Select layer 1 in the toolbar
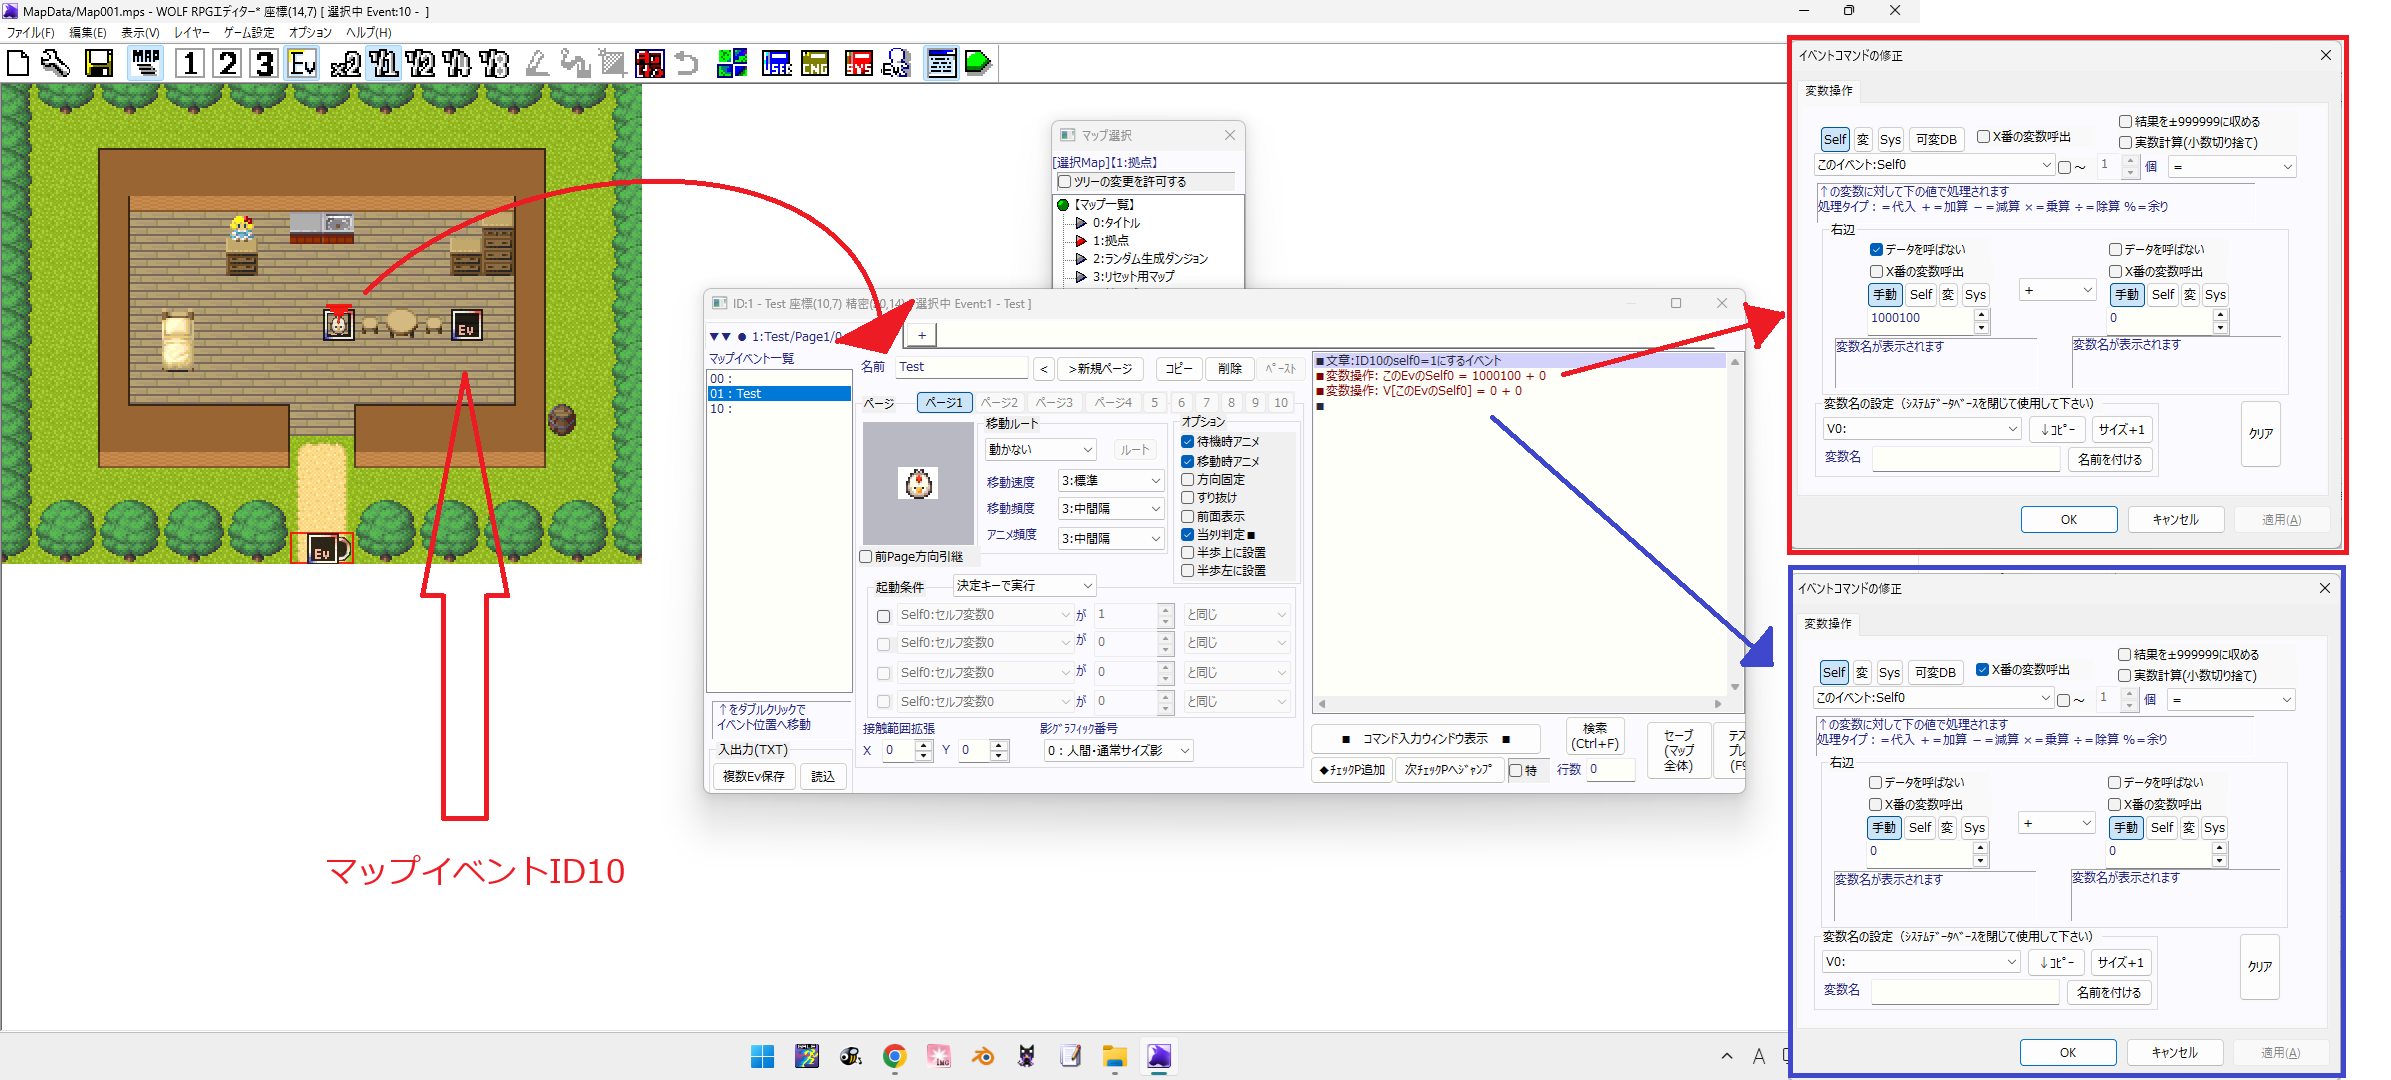The image size is (2391, 1080). 190,64
